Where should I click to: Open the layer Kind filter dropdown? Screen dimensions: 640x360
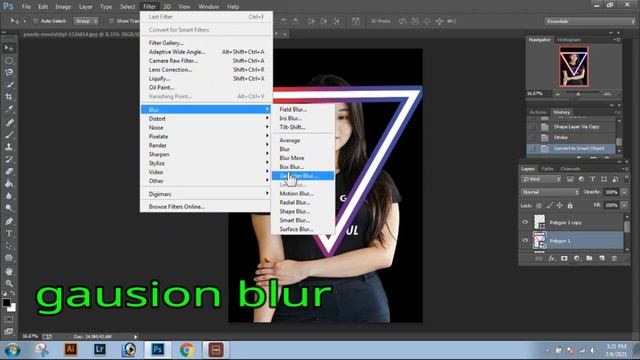pyautogui.click(x=541, y=179)
